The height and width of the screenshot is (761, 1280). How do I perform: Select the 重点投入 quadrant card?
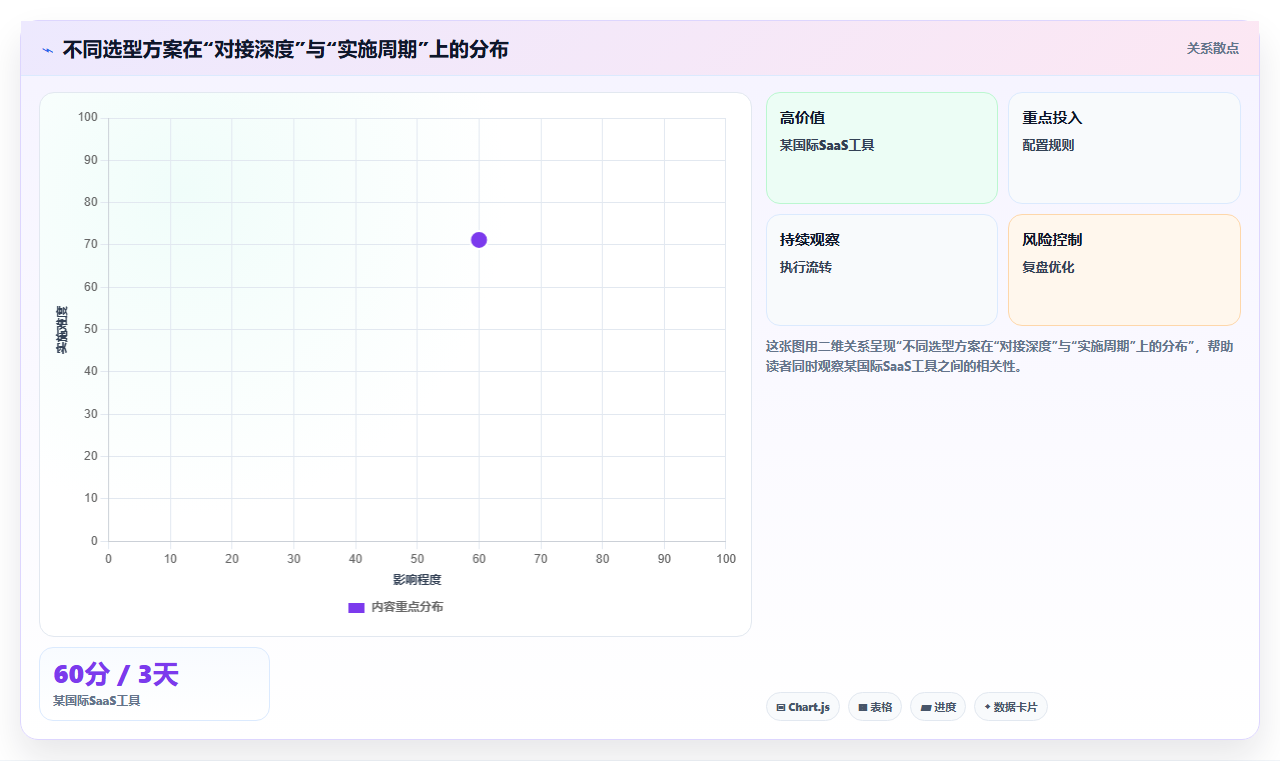[x=1124, y=148]
